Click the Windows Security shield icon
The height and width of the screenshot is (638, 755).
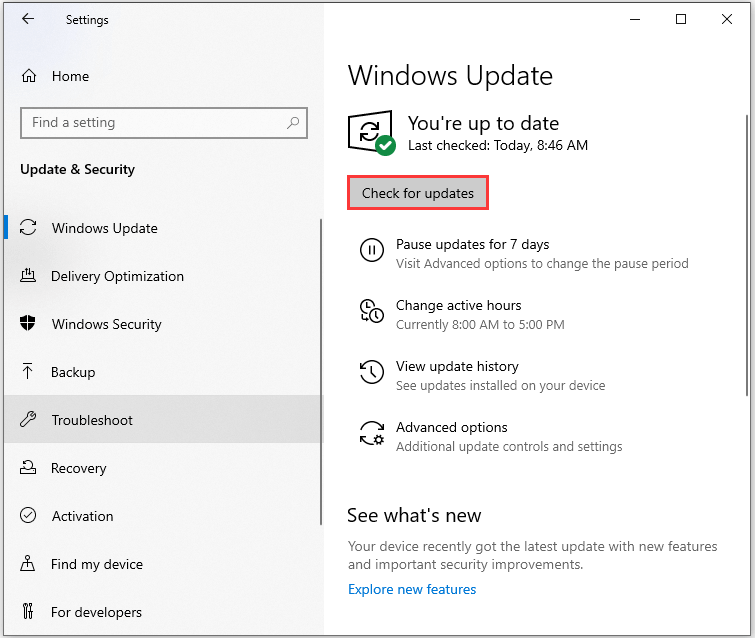[x=28, y=324]
